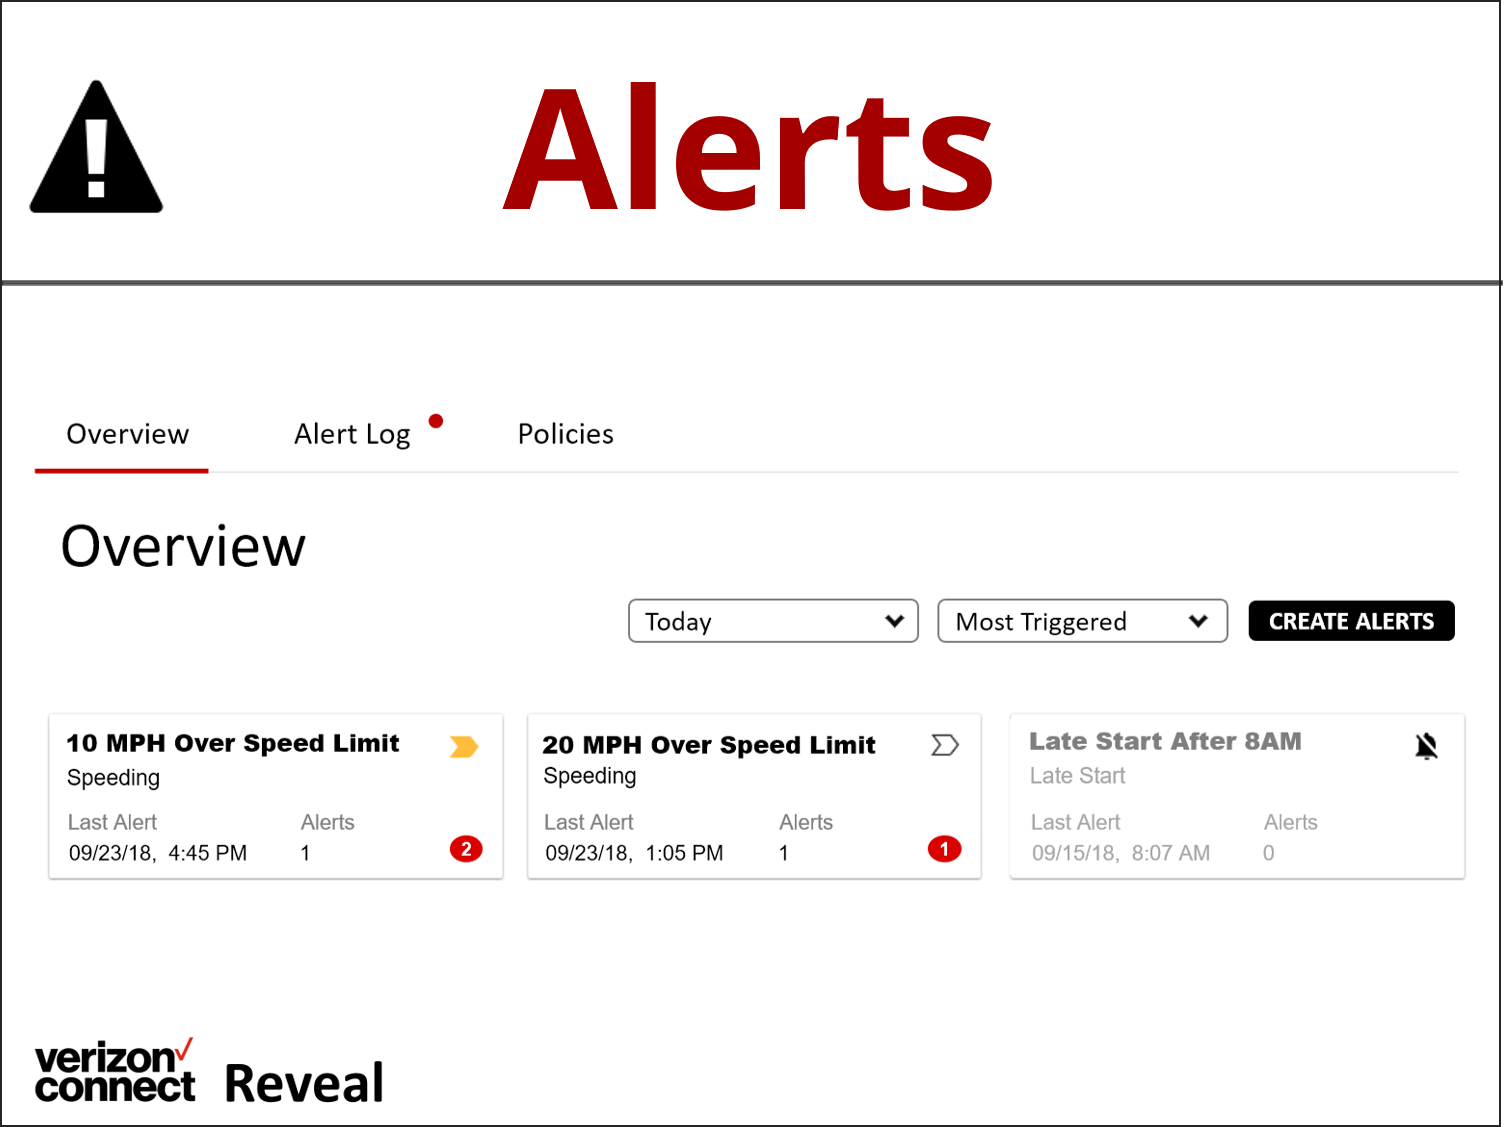Screen dimensions: 1507x1127
Task: Click the black warning triangle icon
Action: coord(96,147)
